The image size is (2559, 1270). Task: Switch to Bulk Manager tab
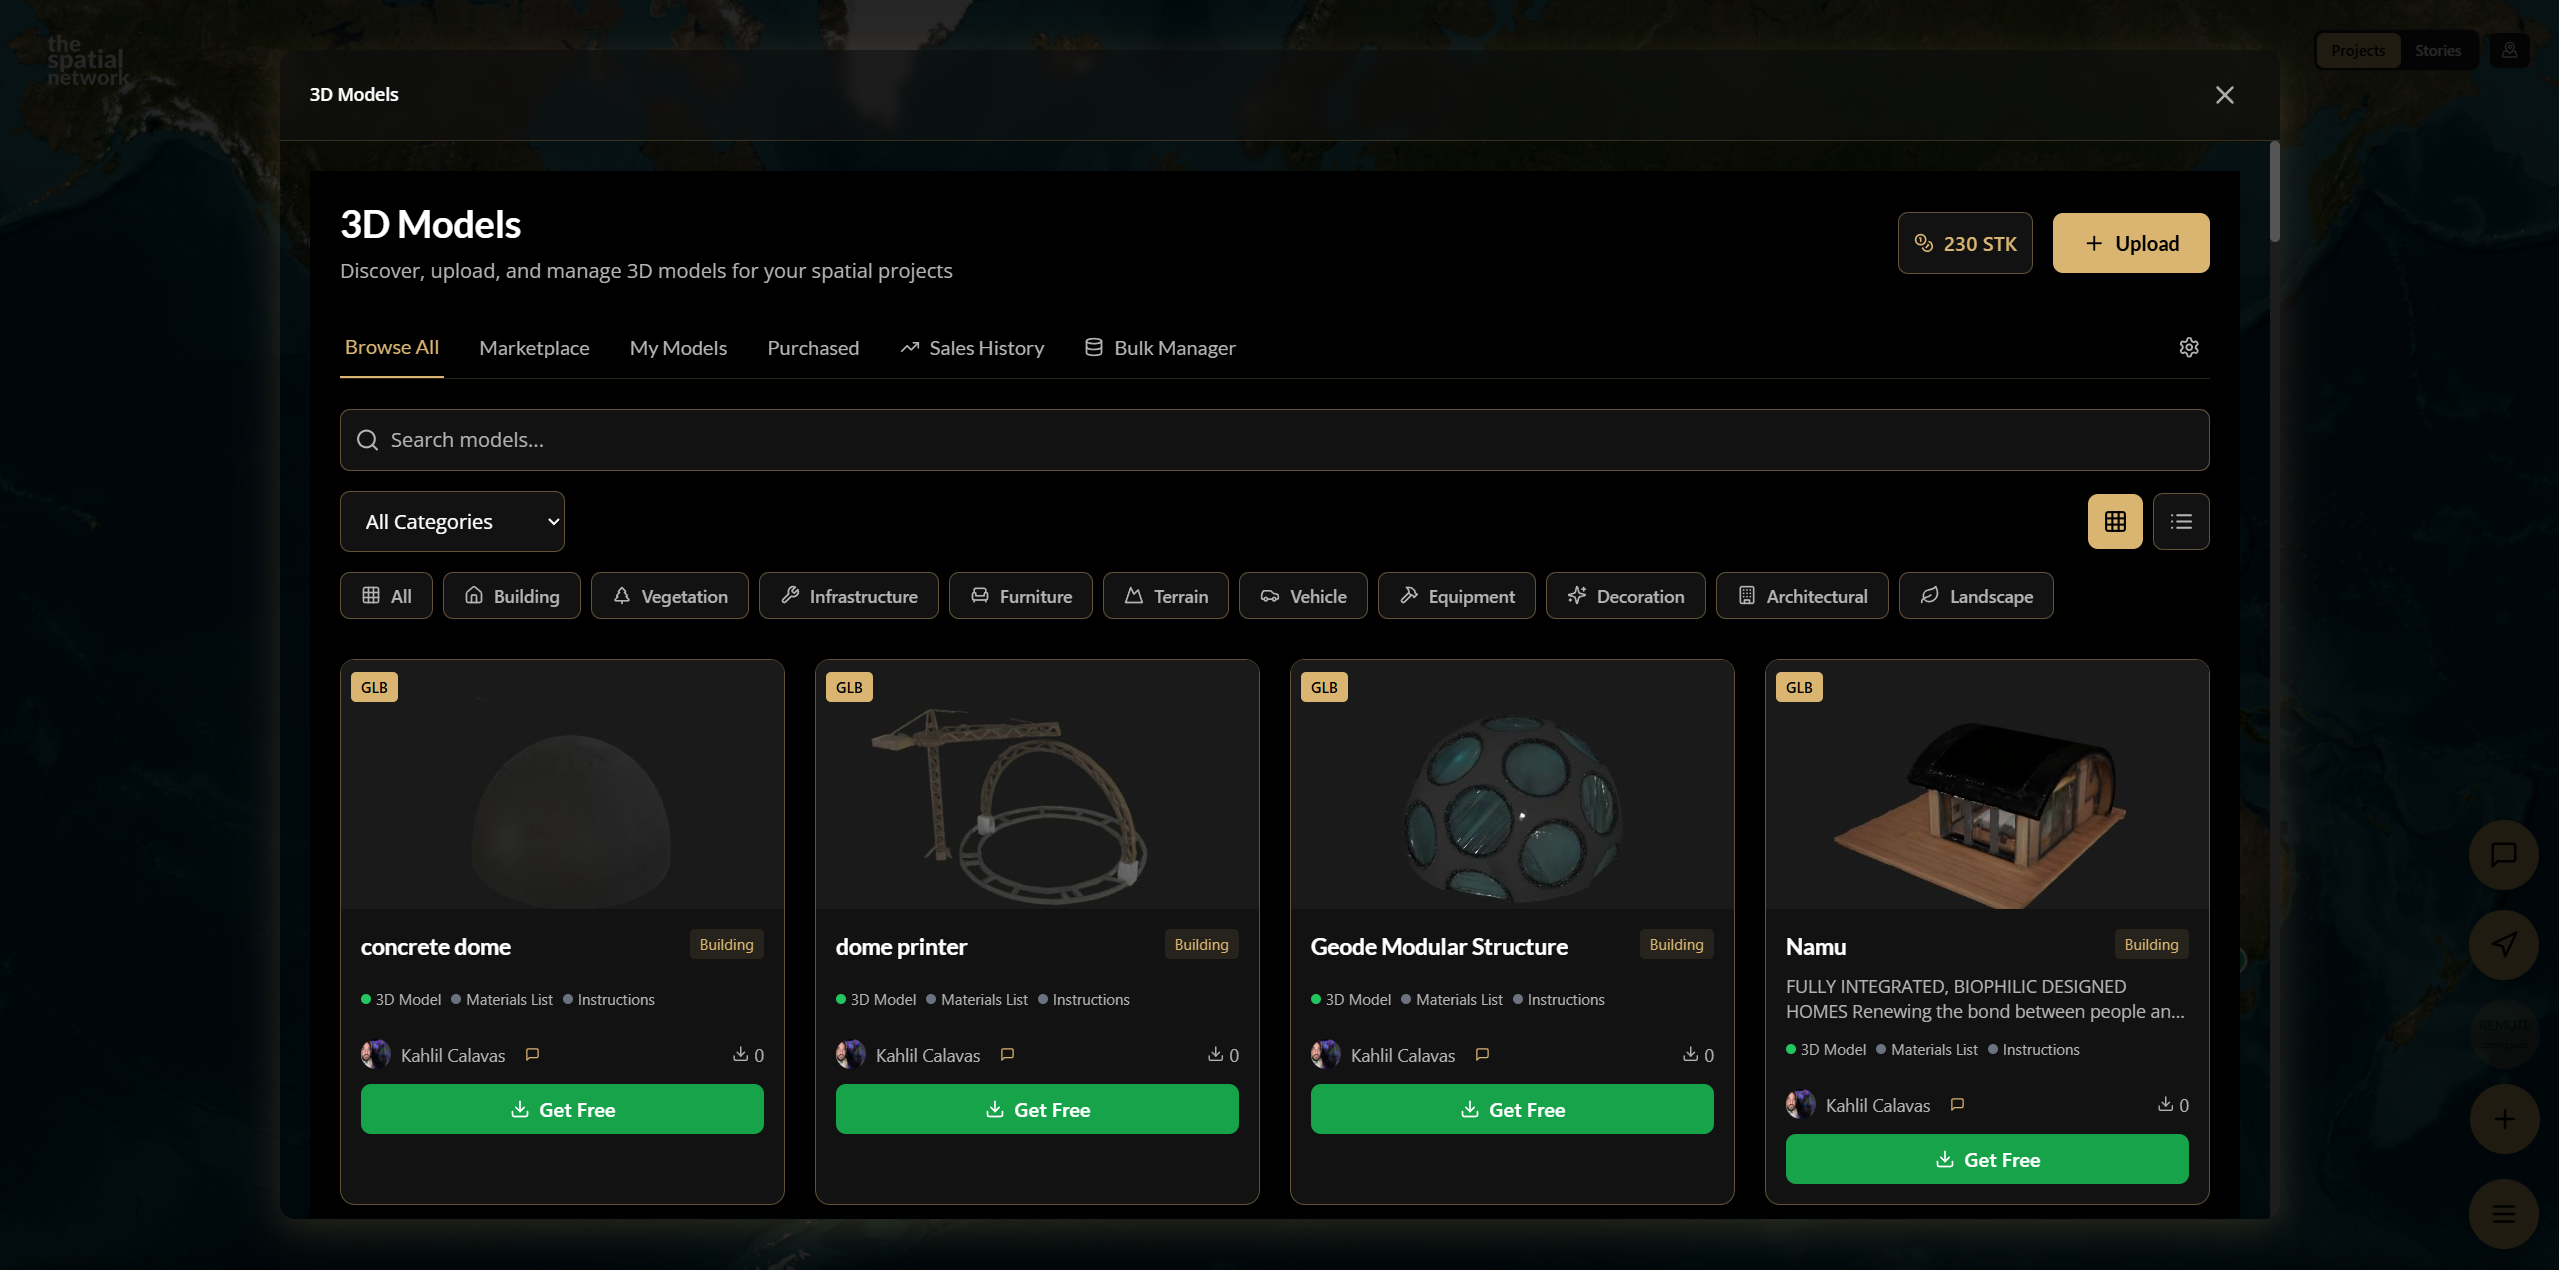pyautogui.click(x=1160, y=348)
